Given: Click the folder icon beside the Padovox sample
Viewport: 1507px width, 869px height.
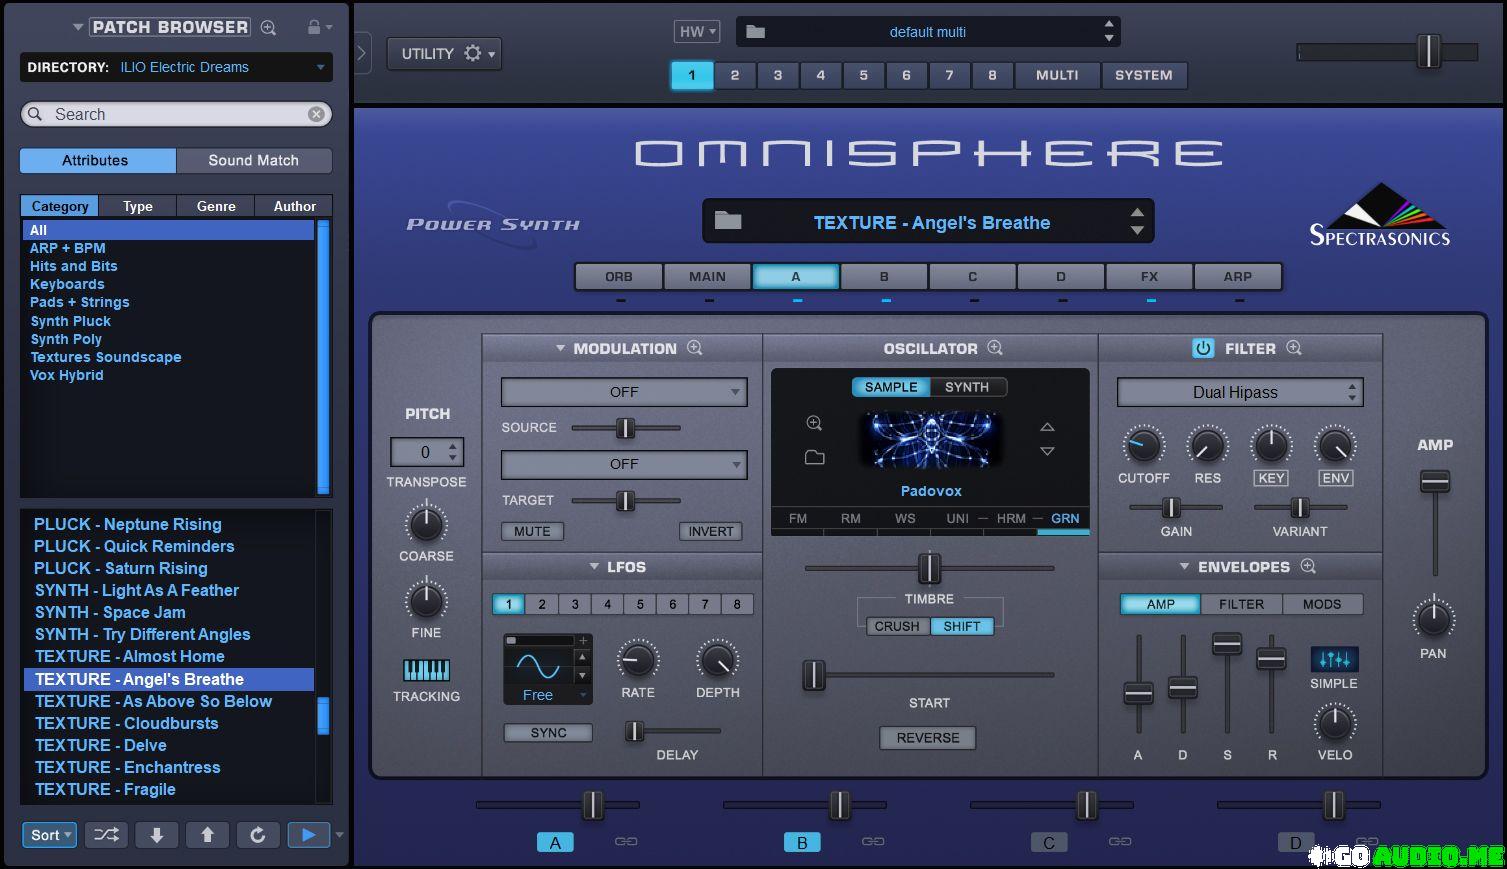Looking at the screenshot, I should 815,457.
